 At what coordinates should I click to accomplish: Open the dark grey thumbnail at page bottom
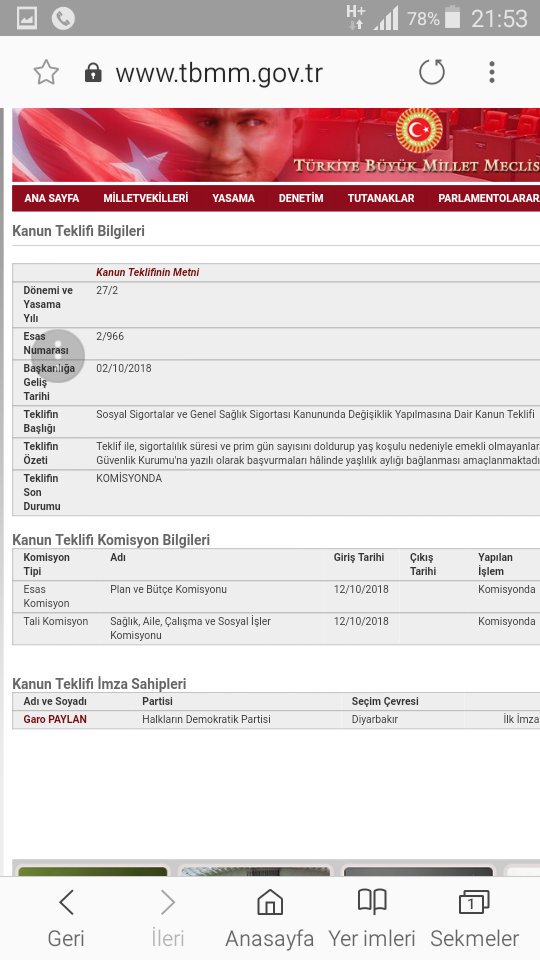pos(418,872)
